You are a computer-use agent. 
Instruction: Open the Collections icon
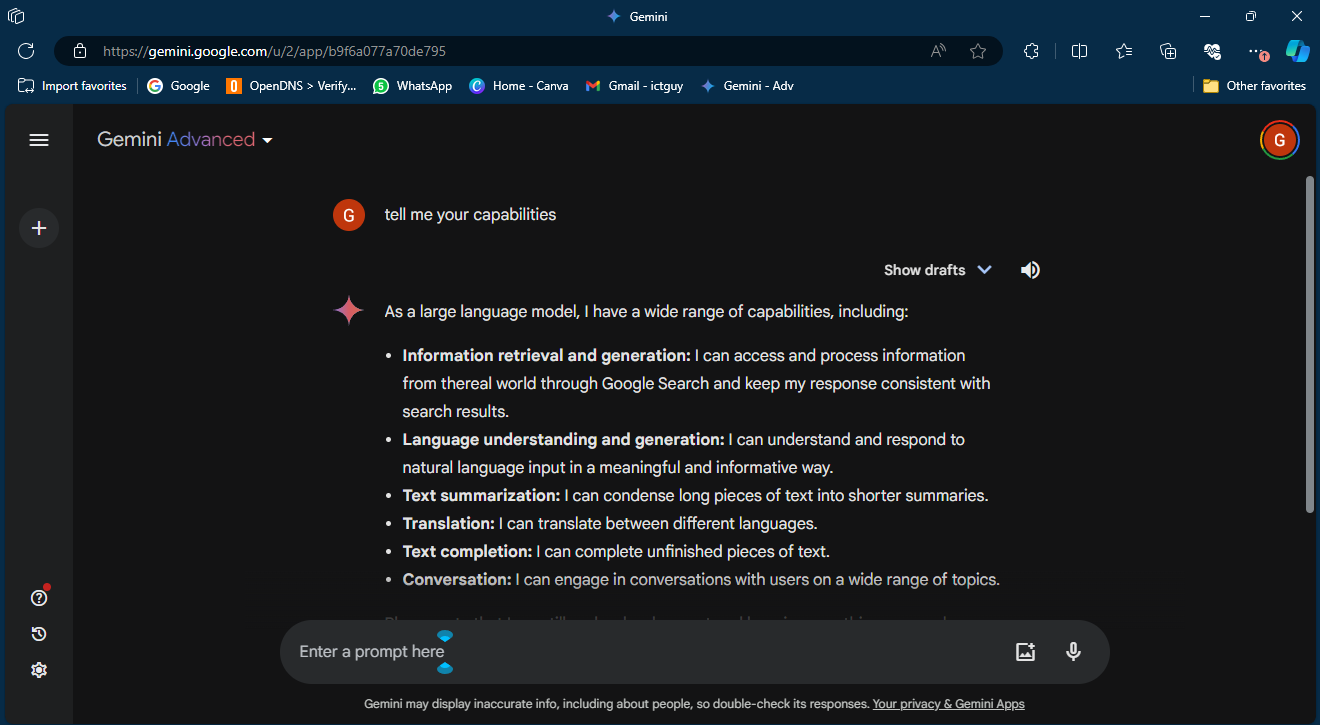1168,51
